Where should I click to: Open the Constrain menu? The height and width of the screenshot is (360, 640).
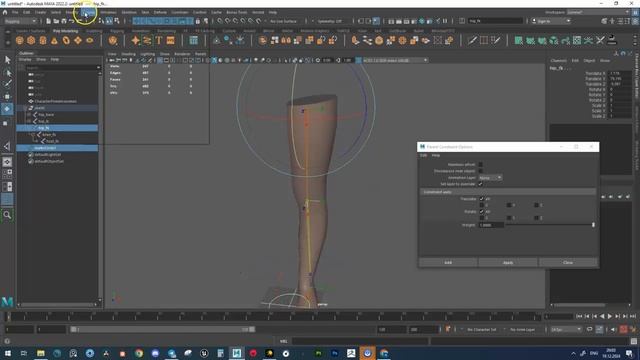180,12
